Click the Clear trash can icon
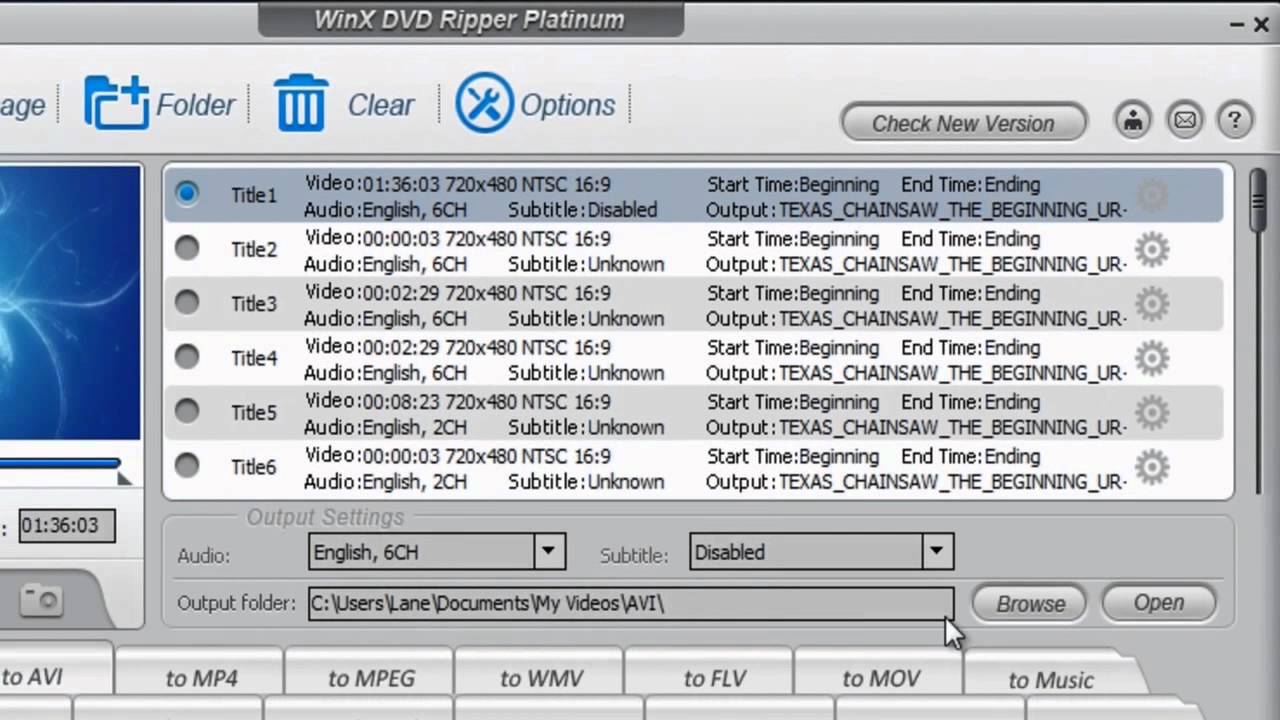Screen dimensions: 1280x720 point(301,103)
